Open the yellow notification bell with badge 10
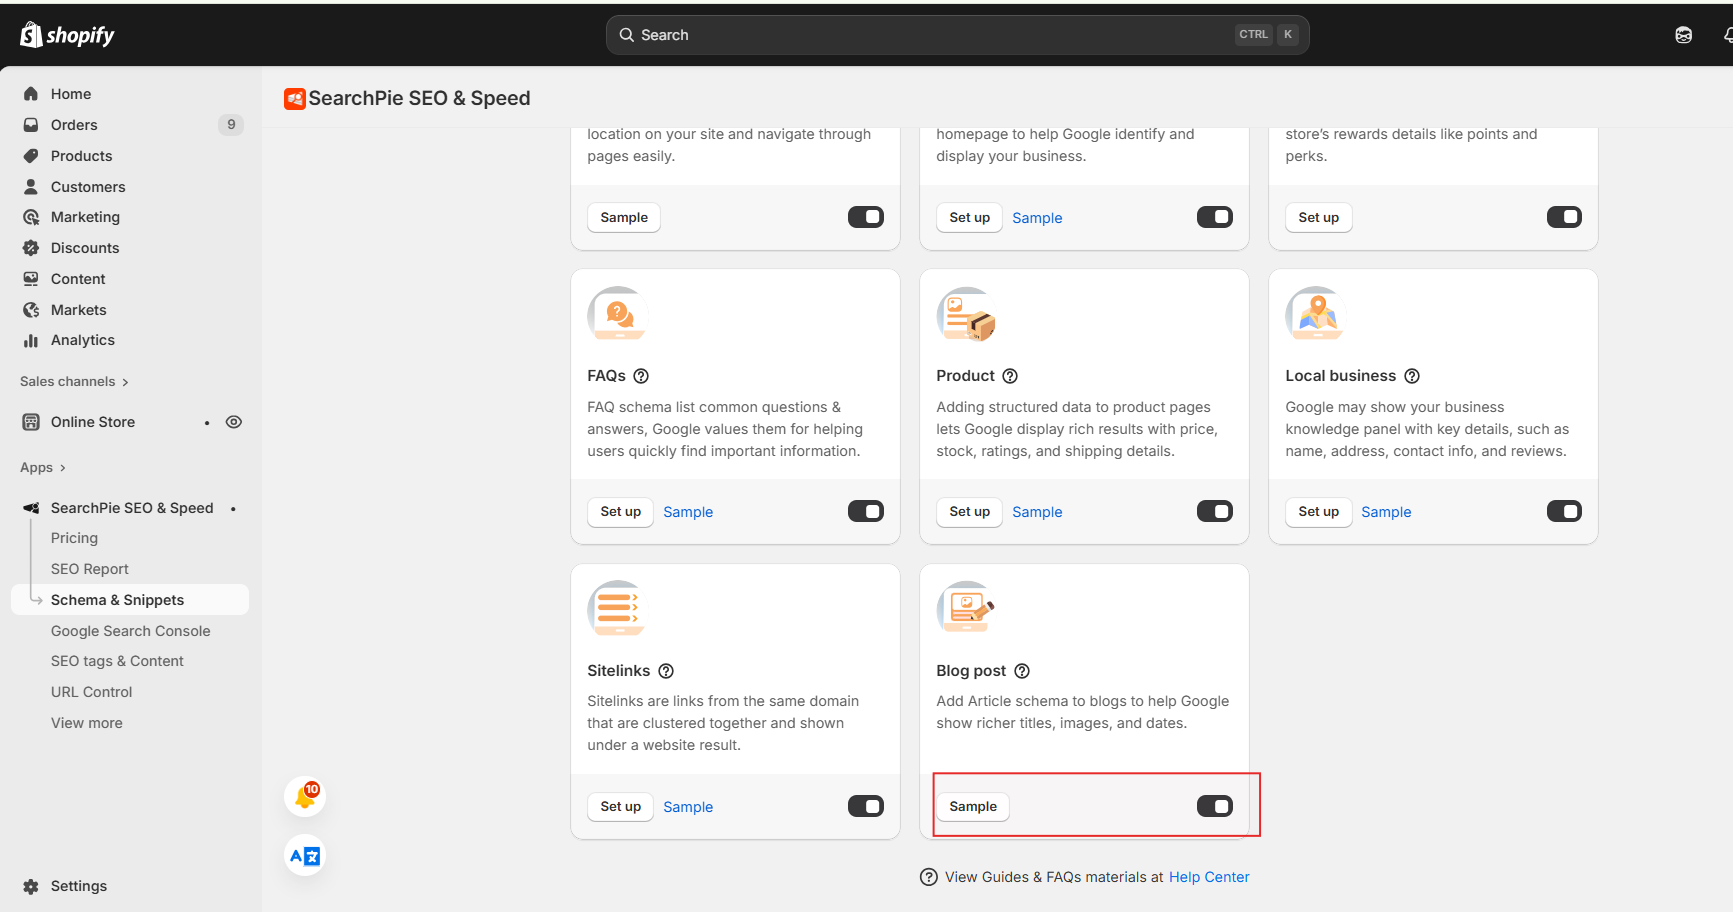 pos(304,796)
